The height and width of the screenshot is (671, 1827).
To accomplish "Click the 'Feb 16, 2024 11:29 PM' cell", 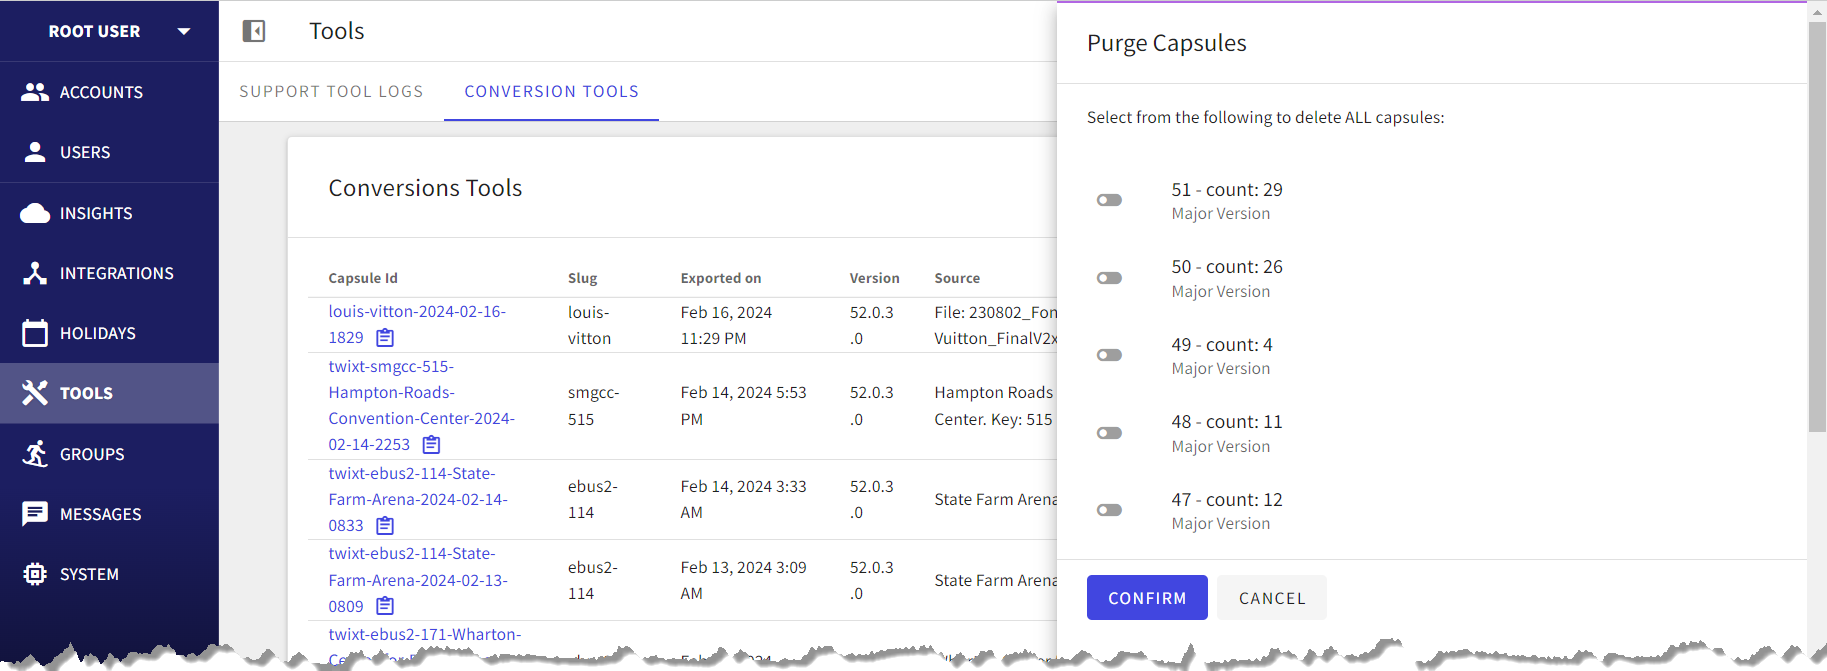I will click(x=727, y=325).
